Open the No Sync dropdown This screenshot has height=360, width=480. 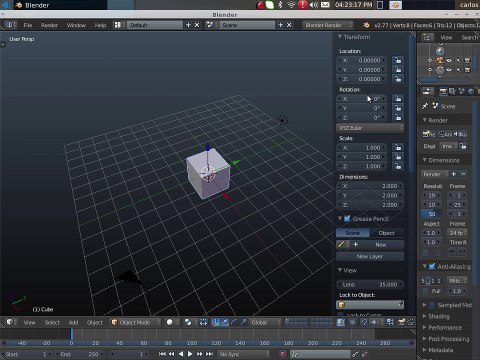coord(244,354)
